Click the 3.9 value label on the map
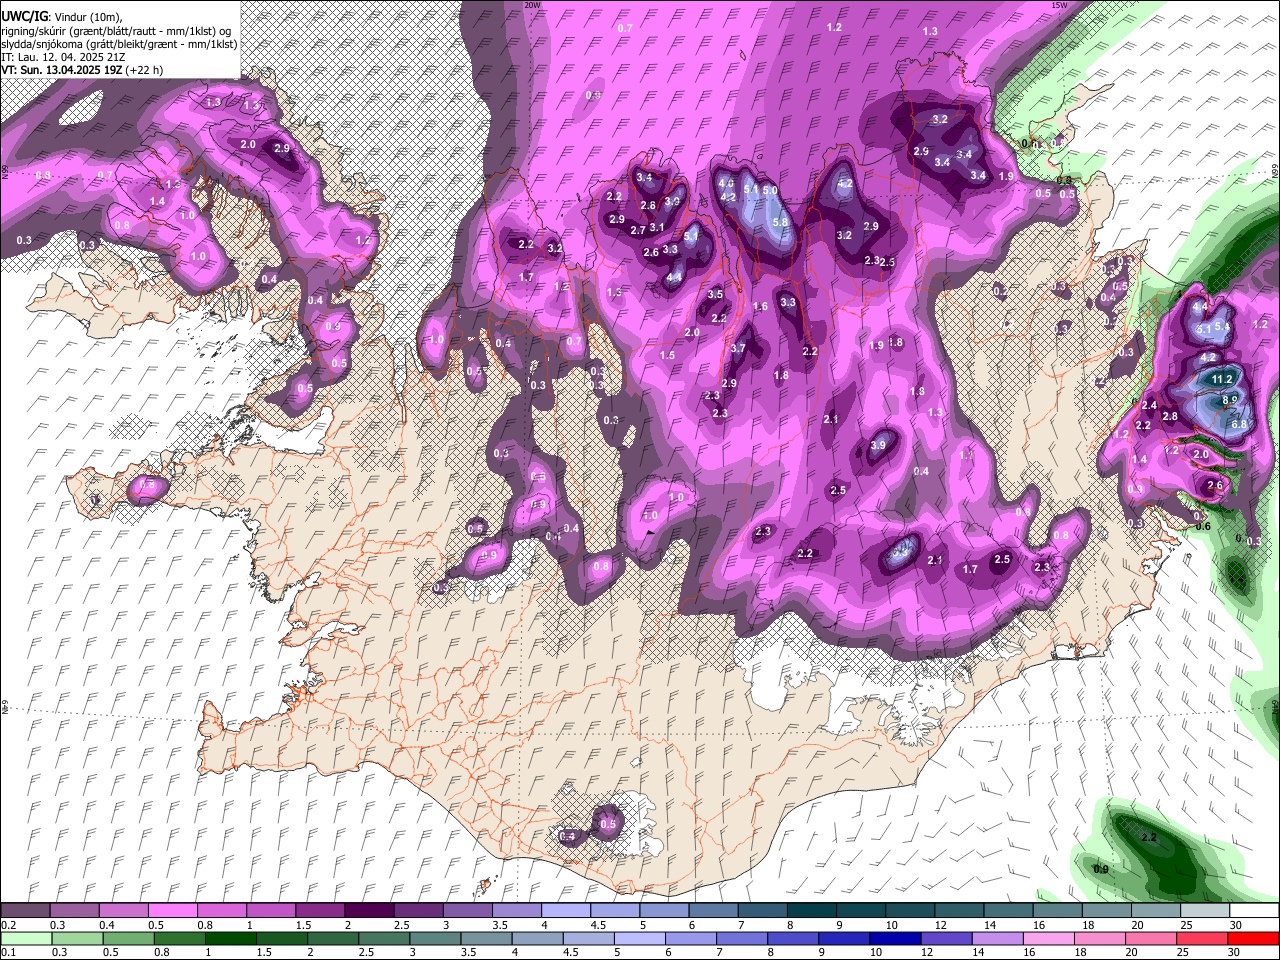 878,445
